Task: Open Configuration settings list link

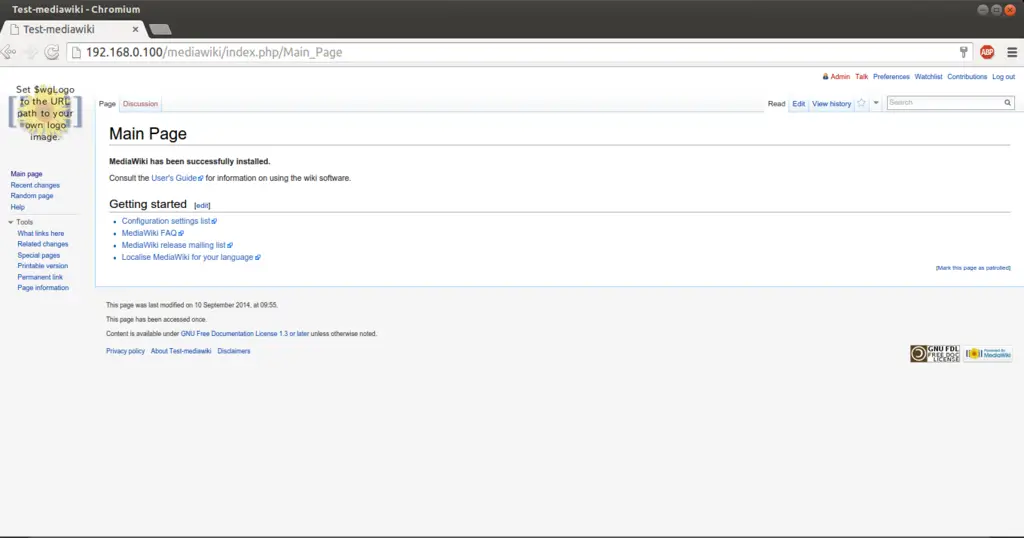Action: (169, 221)
